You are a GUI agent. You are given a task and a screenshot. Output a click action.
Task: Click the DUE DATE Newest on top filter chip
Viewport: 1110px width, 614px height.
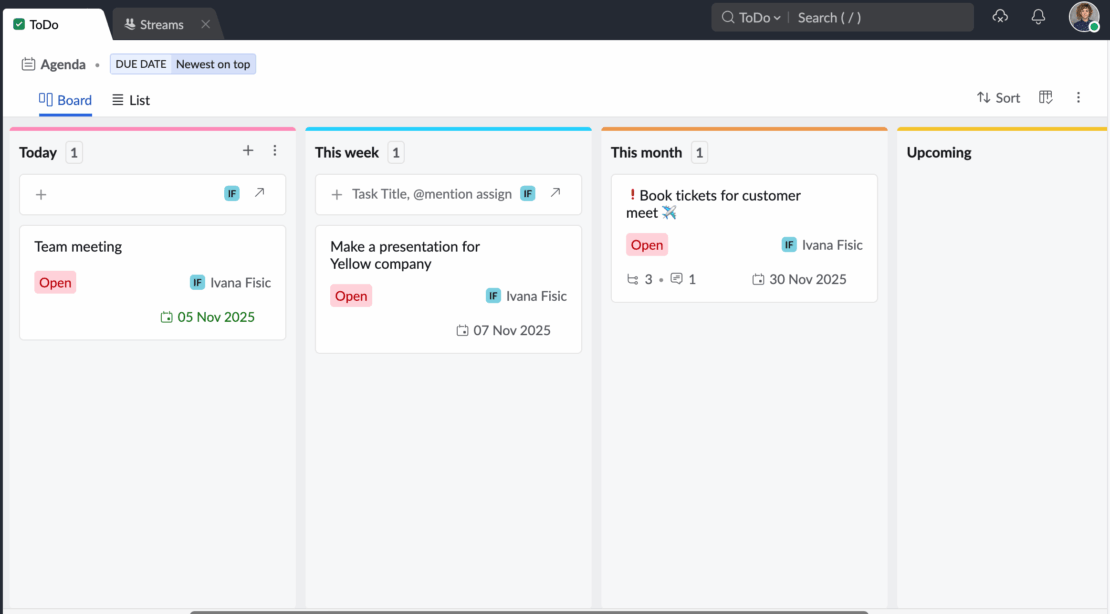(x=183, y=63)
